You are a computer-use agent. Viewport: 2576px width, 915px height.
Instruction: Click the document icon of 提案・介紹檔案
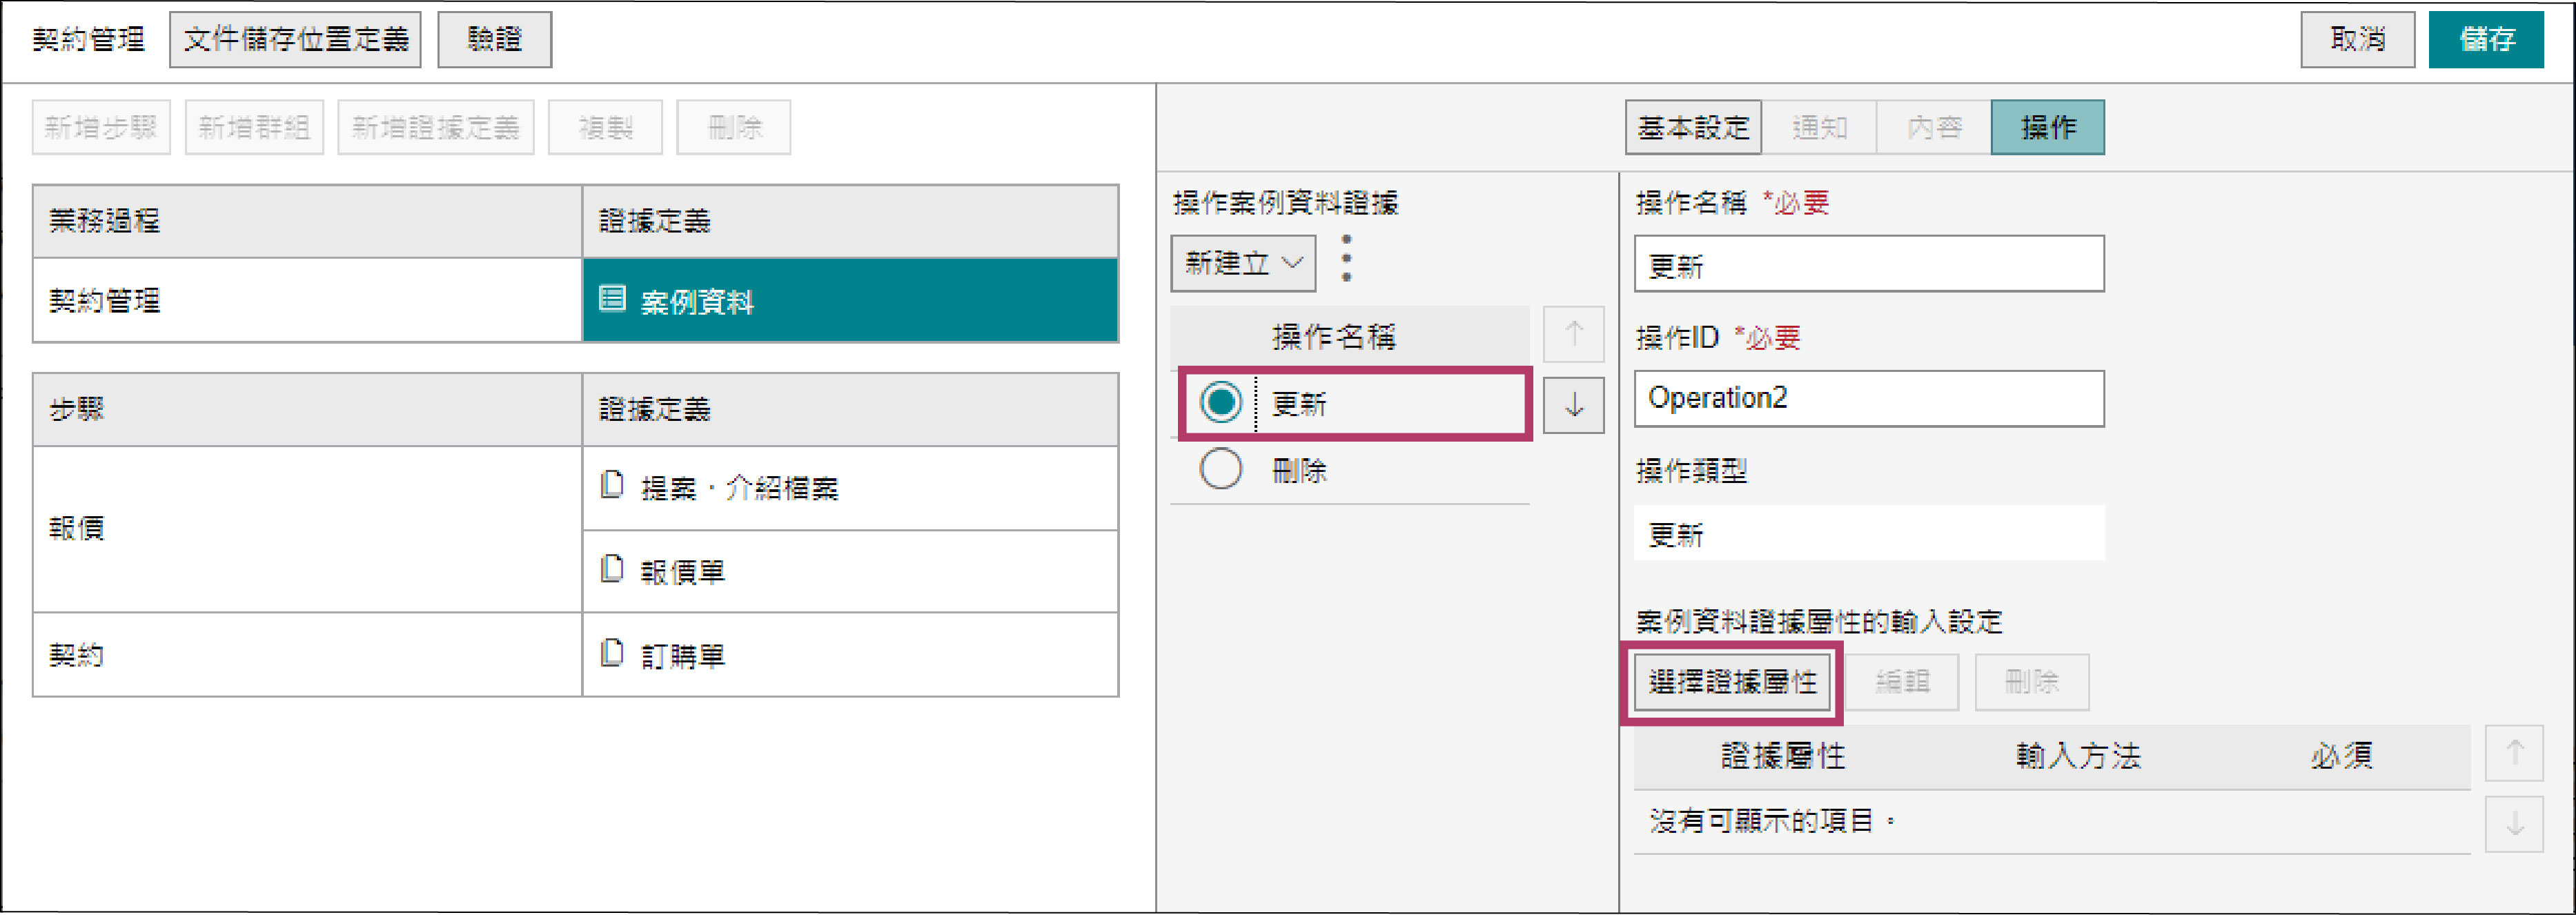[611, 486]
